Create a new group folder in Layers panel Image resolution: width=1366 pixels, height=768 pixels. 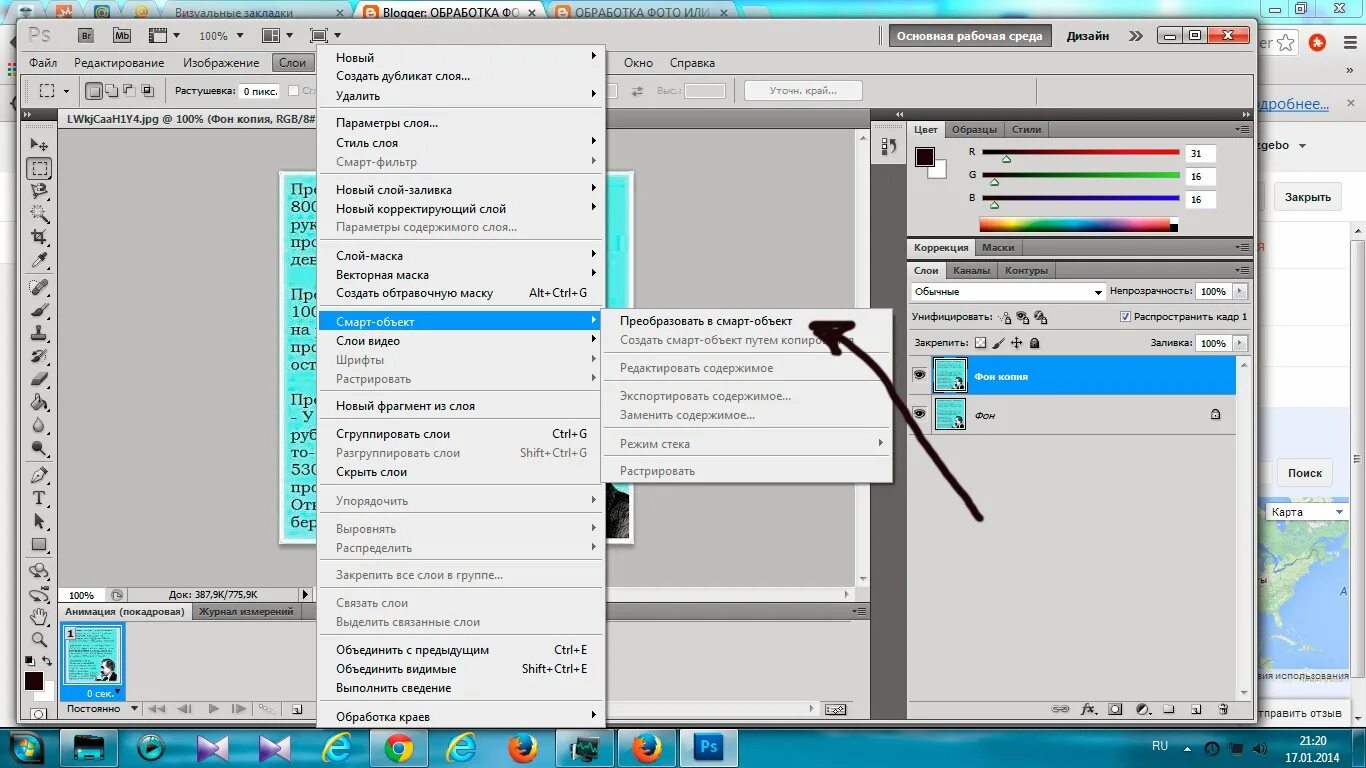1169,709
